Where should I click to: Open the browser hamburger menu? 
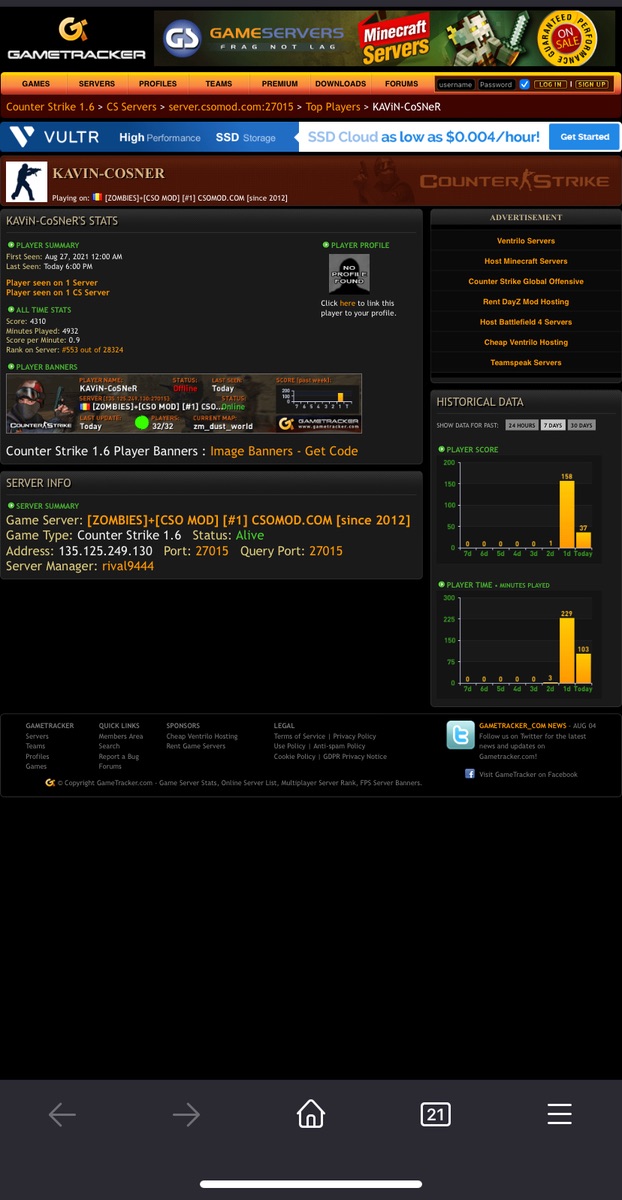[559, 1114]
